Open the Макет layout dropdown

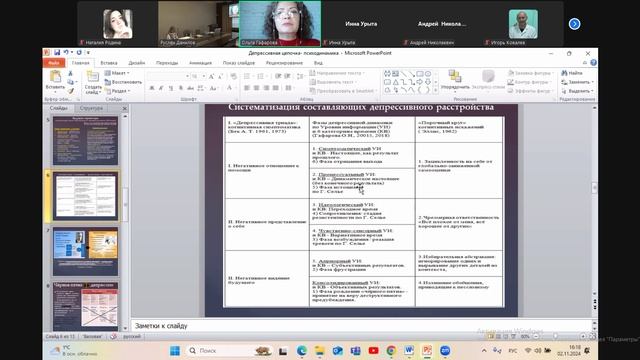[117, 73]
